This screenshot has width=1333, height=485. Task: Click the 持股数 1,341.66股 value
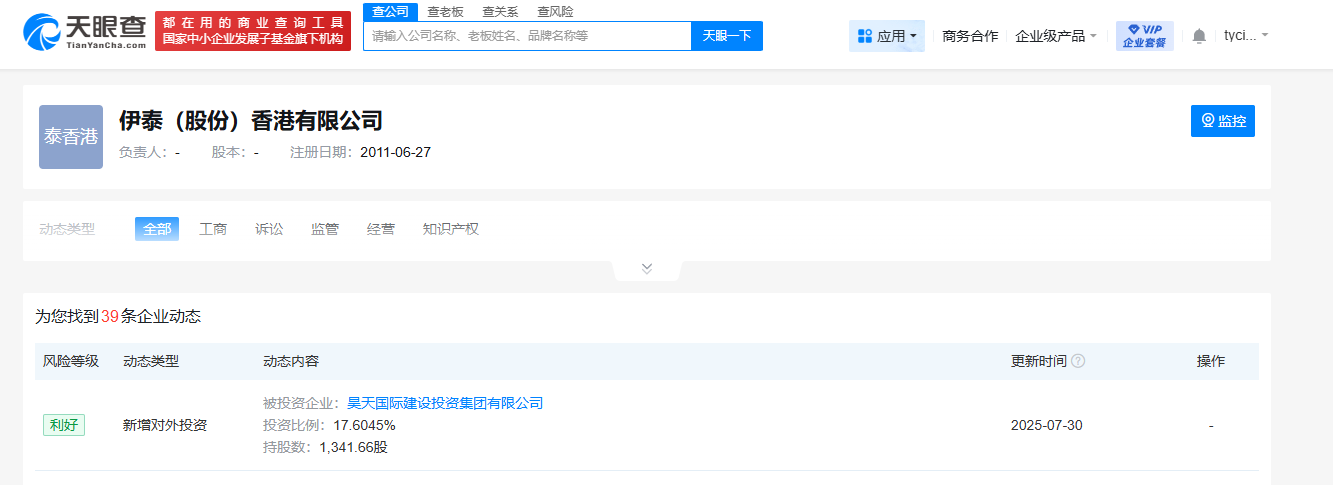[353, 447]
